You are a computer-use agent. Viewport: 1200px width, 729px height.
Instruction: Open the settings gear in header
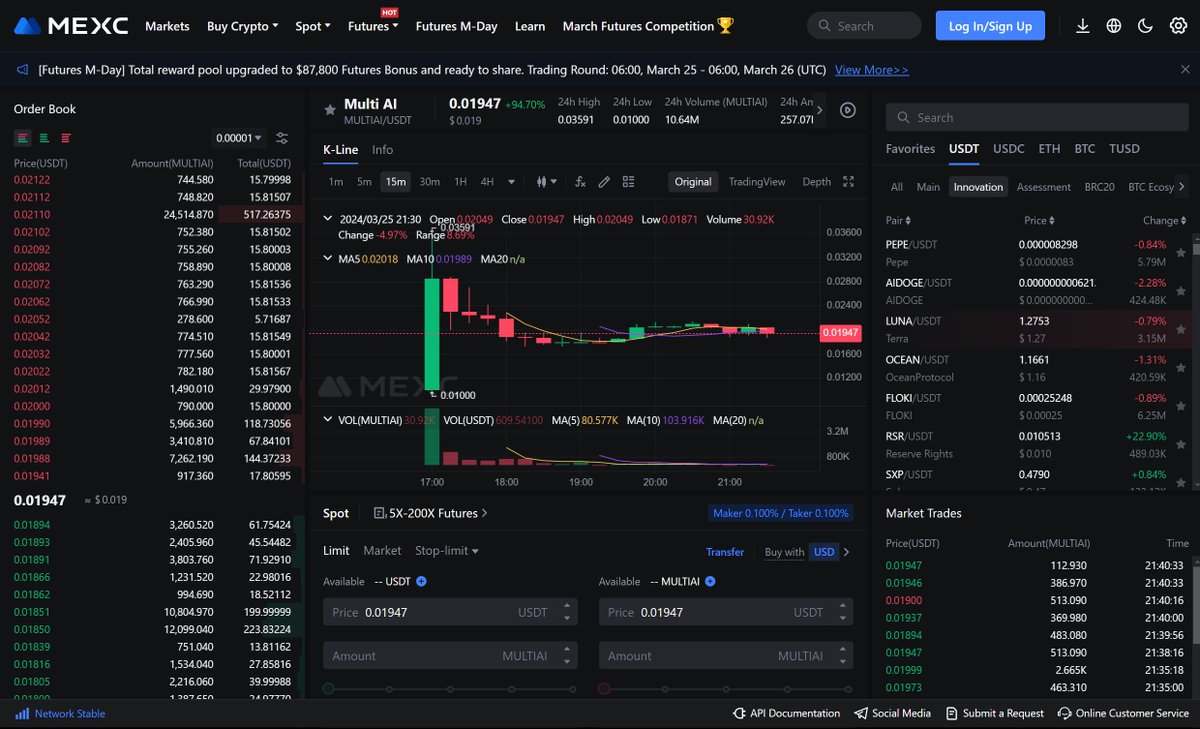[x=1178, y=26]
